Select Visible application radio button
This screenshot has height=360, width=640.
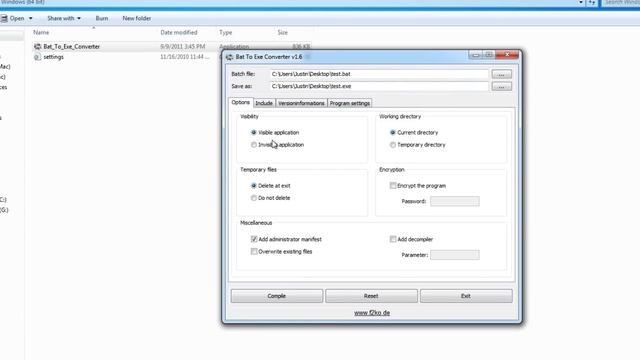tap(254, 133)
